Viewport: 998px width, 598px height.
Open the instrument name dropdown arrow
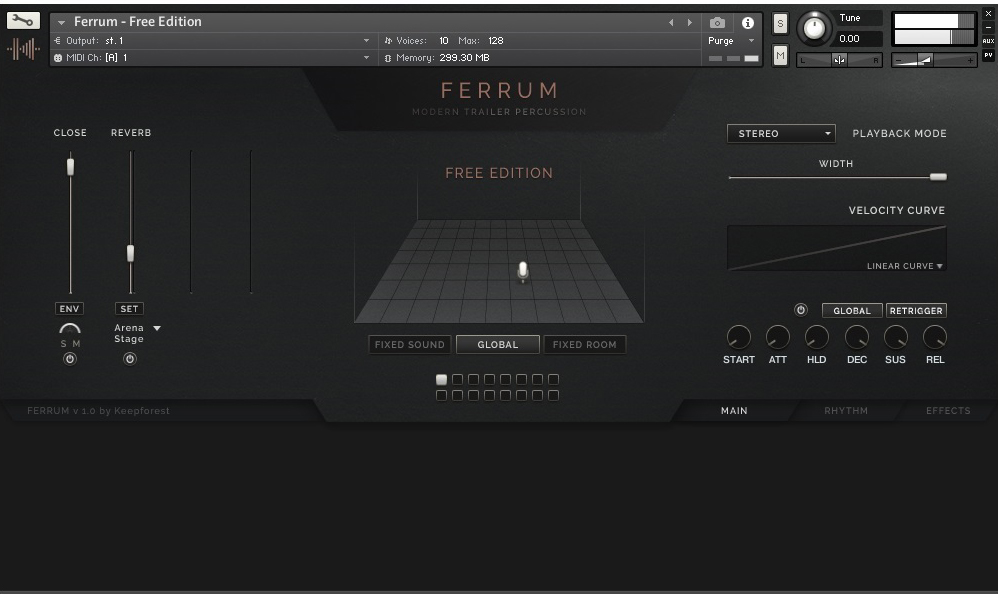click(61, 22)
